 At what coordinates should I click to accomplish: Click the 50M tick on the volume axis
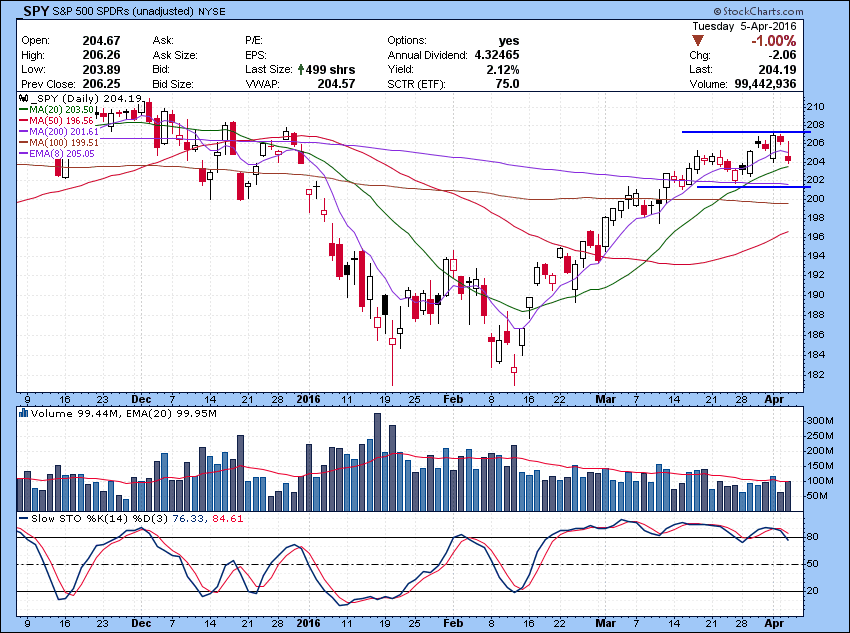818,495
